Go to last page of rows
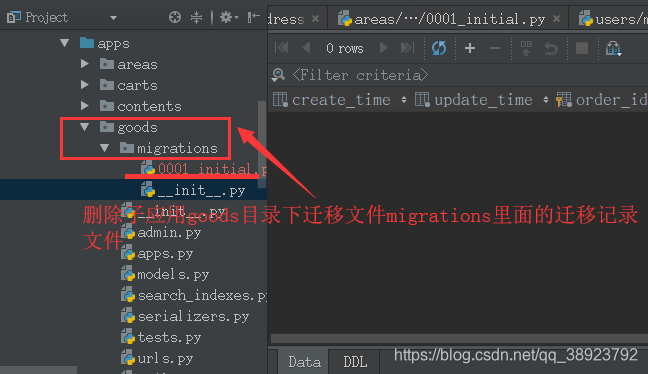 tap(407, 48)
